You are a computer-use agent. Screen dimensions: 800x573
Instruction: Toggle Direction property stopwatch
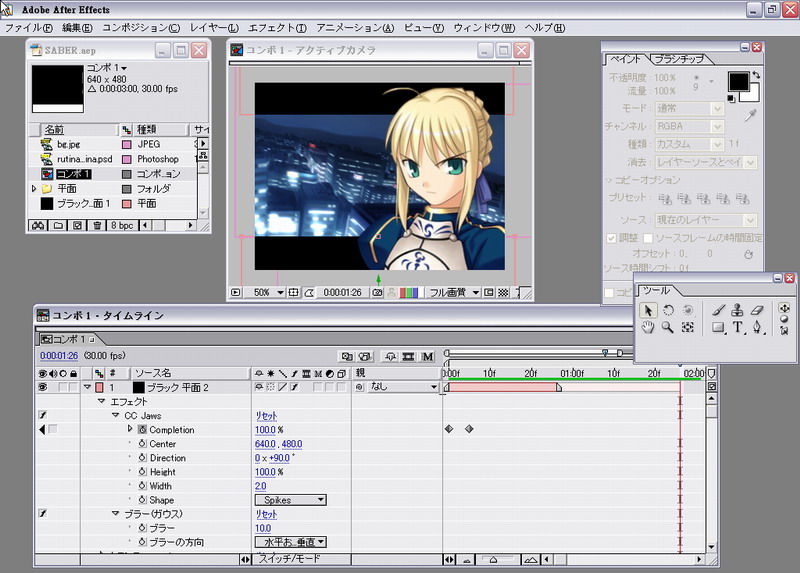[x=142, y=458]
